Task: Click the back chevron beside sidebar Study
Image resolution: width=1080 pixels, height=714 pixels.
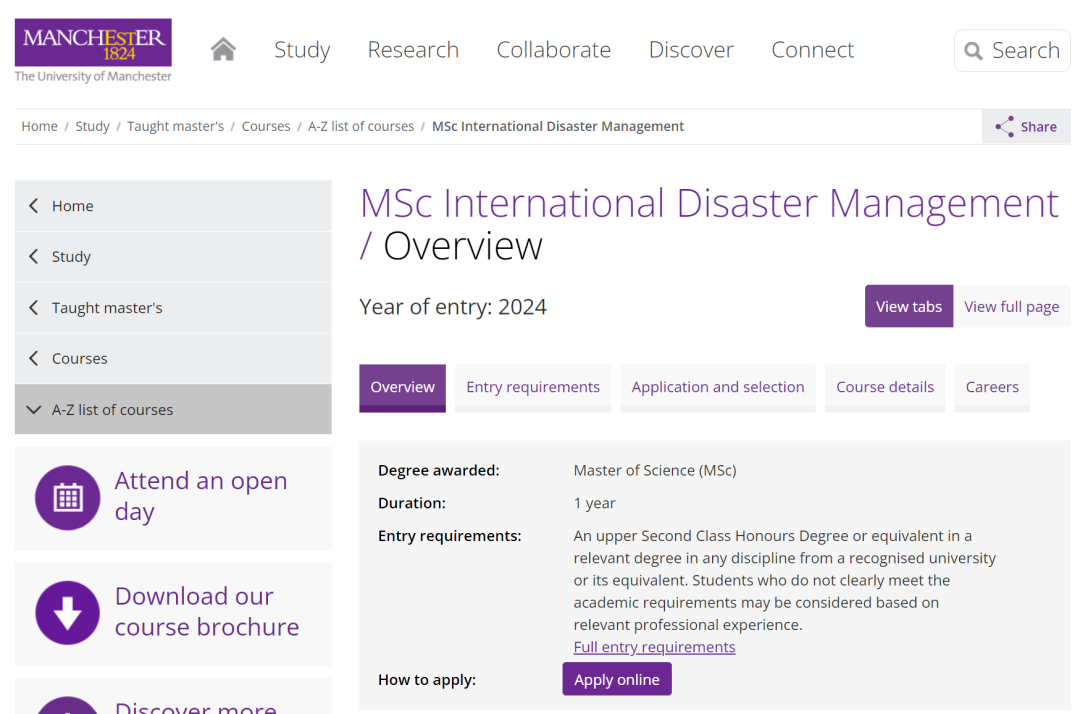Action: point(33,257)
